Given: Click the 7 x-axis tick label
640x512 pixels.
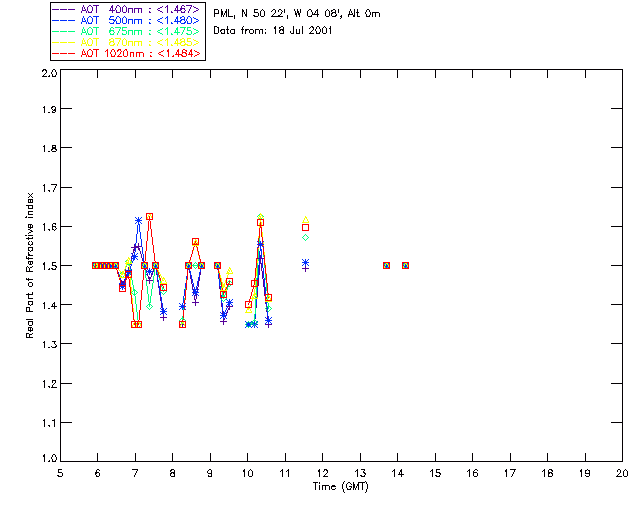Looking at the screenshot, I should 135,473.
